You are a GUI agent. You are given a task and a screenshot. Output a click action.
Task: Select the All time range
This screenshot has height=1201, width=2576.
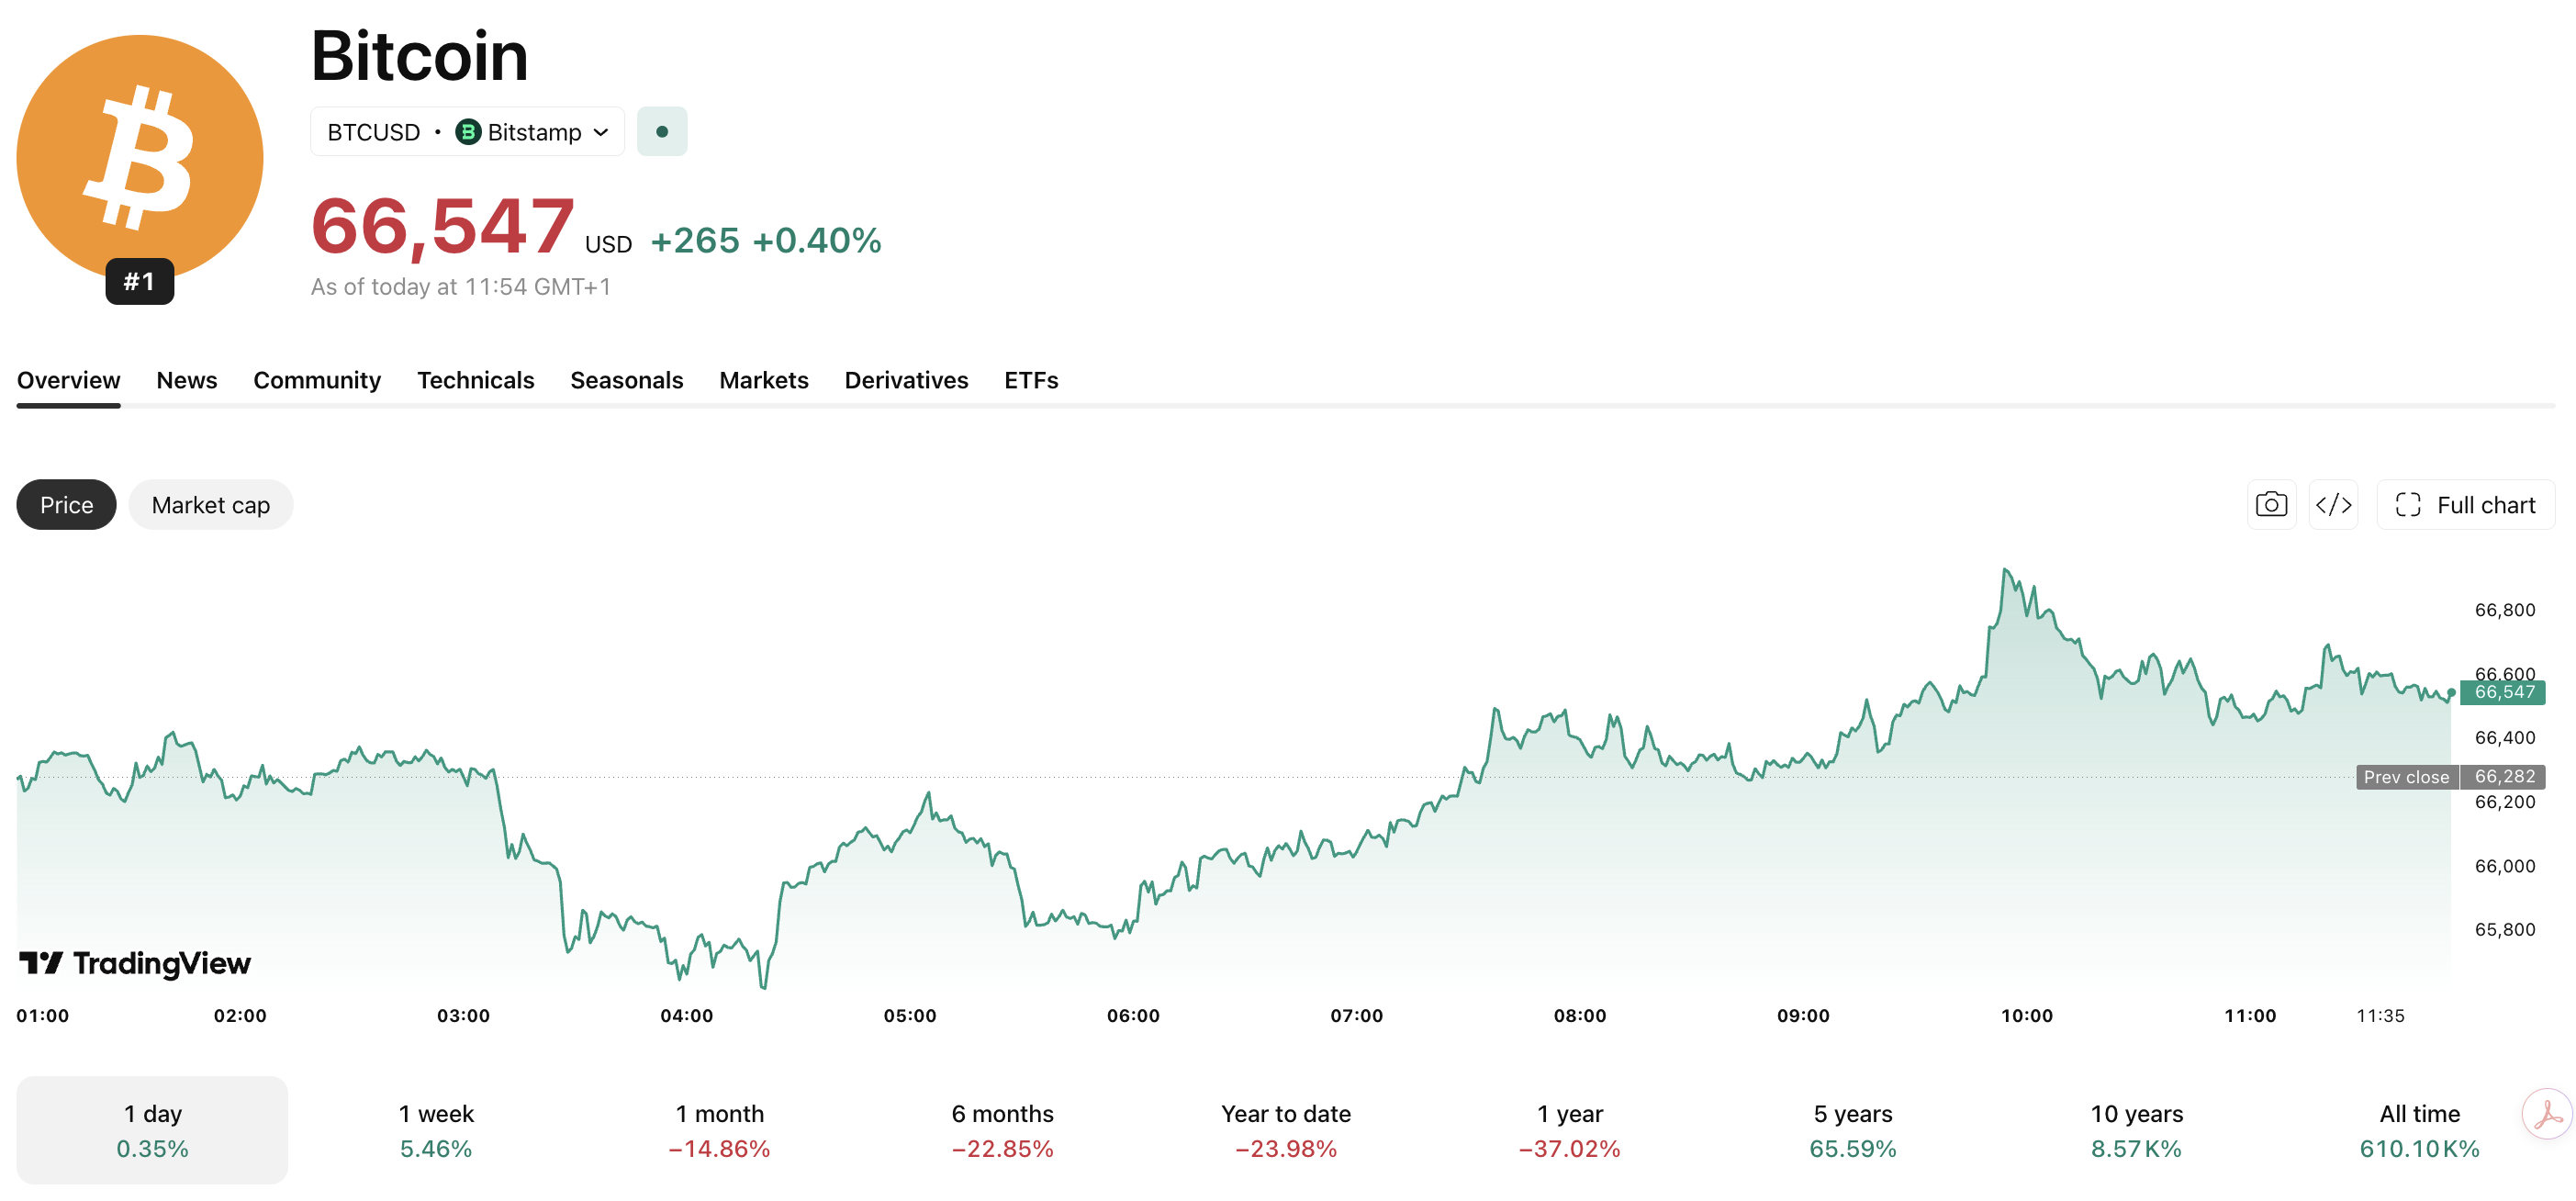pyautogui.click(x=2420, y=1130)
